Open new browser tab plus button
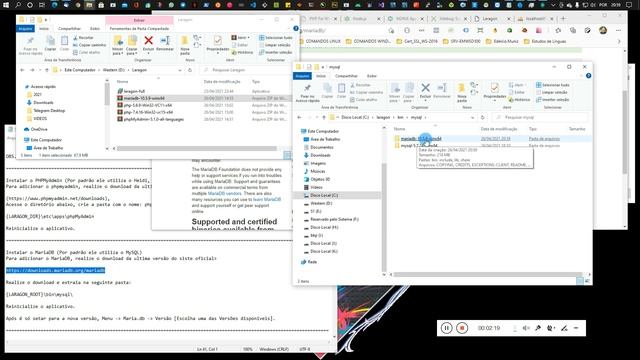 point(563,18)
